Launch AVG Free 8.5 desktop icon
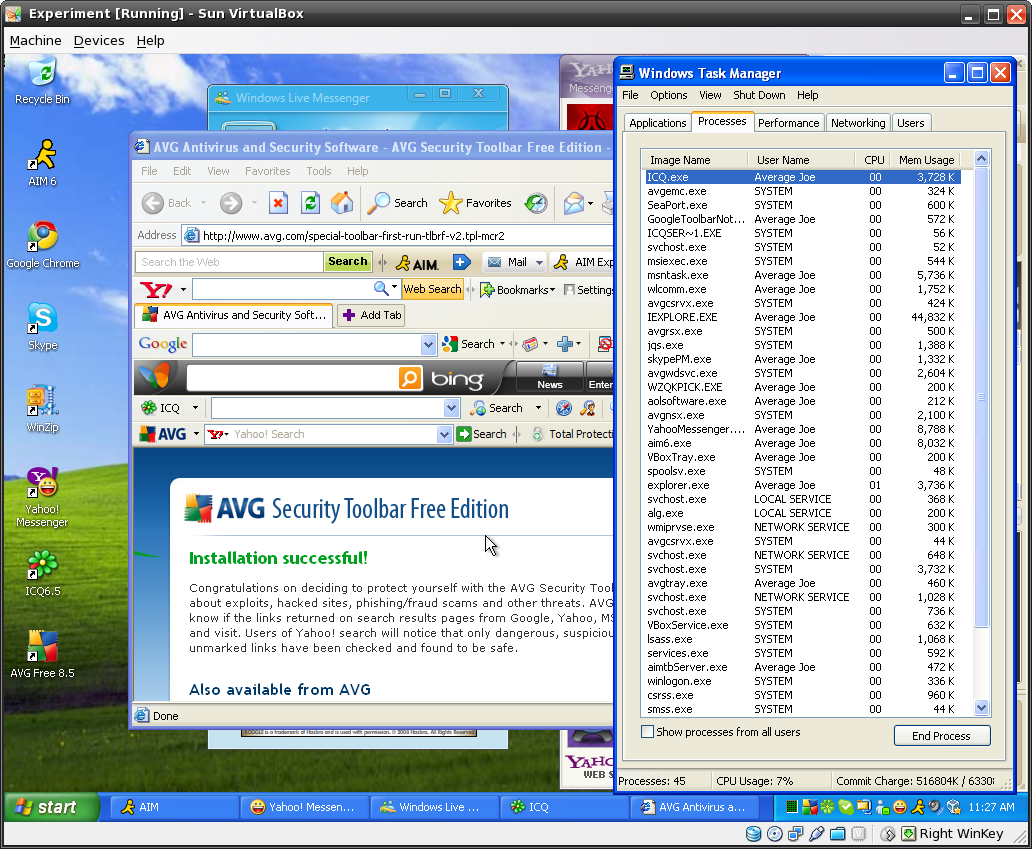The image size is (1032, 849). click(42, 655)
